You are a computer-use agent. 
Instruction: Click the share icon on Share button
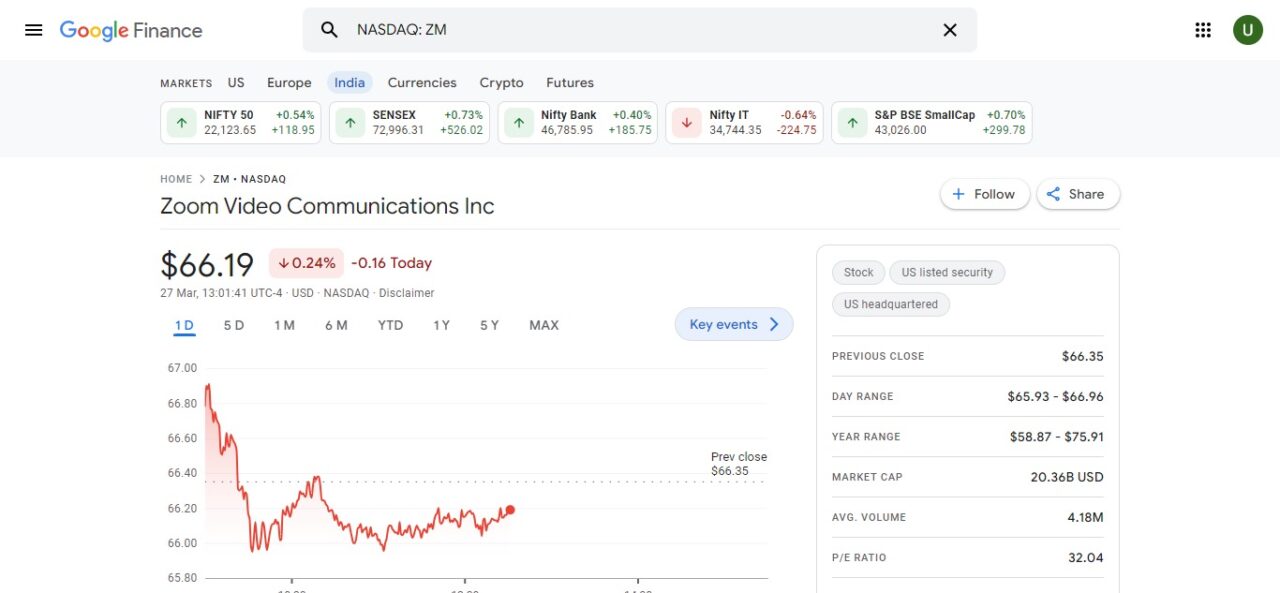pyautogui.click(x=1053, y=194)
